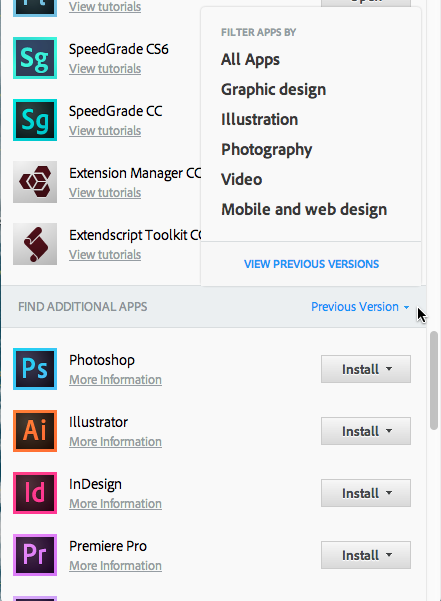The width and height of the screenshot is (441, 601).
Task: Filter apps by Video
Action: pos(241,179)
